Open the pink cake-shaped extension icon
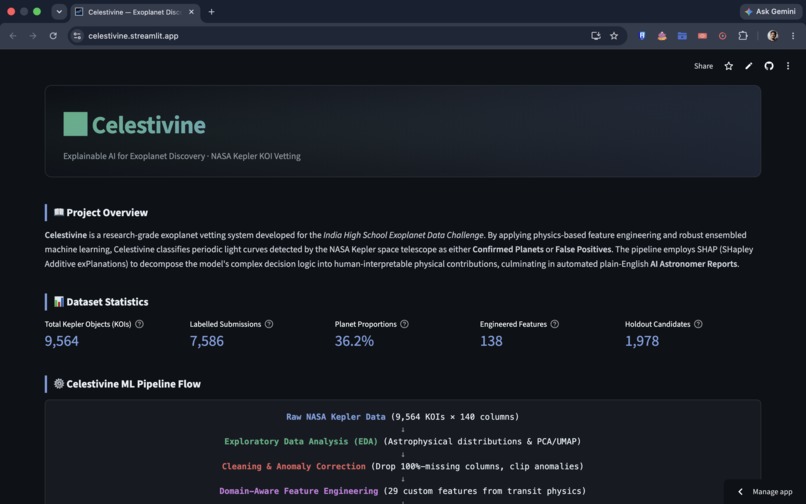Screen dimensions: 806x504 [x=662, y=36]
